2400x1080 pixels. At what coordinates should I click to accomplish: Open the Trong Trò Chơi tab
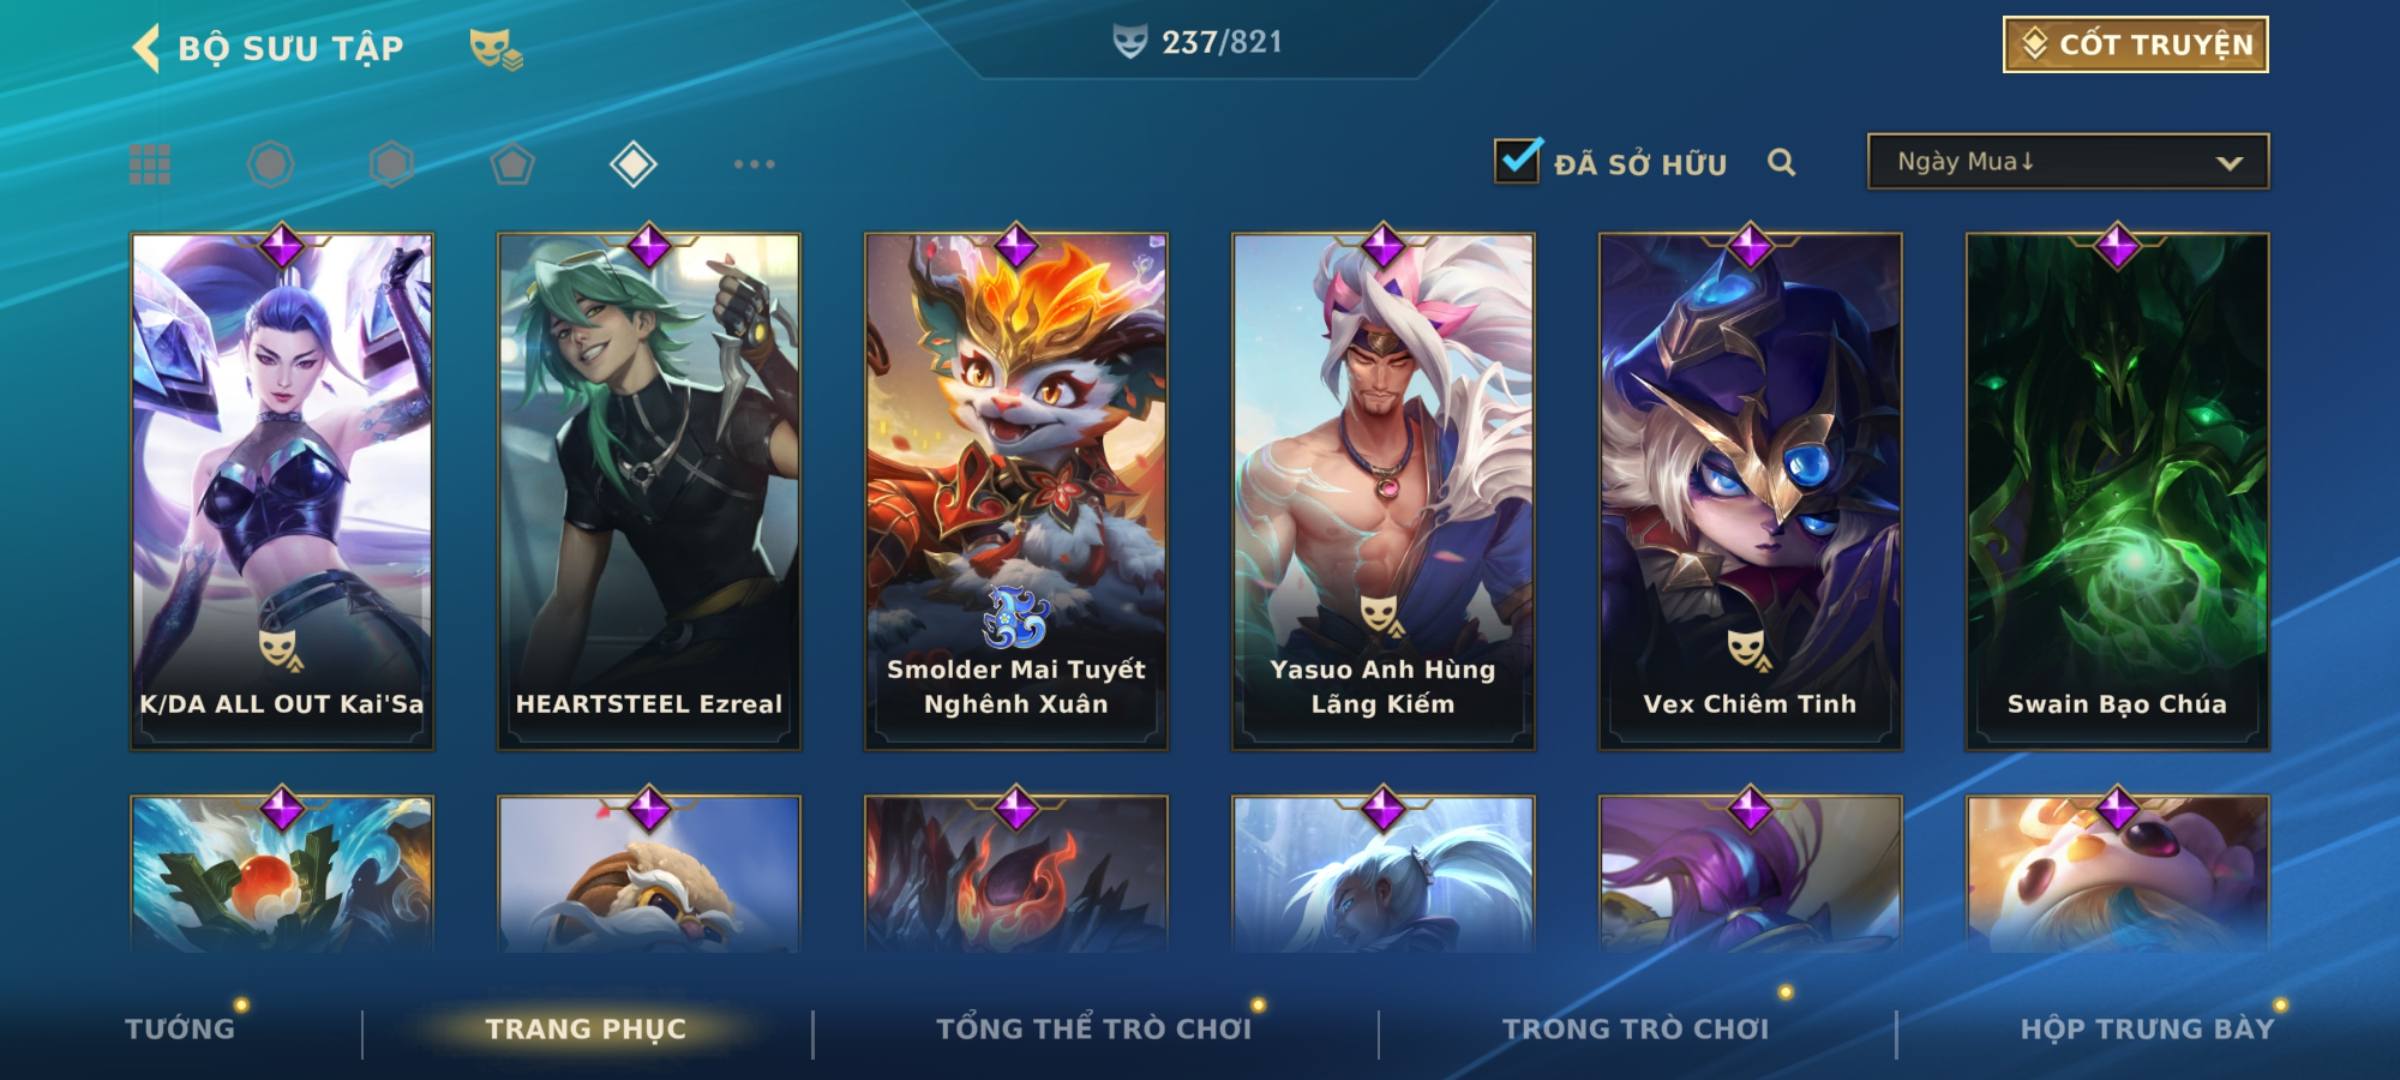[1636, 1029]
